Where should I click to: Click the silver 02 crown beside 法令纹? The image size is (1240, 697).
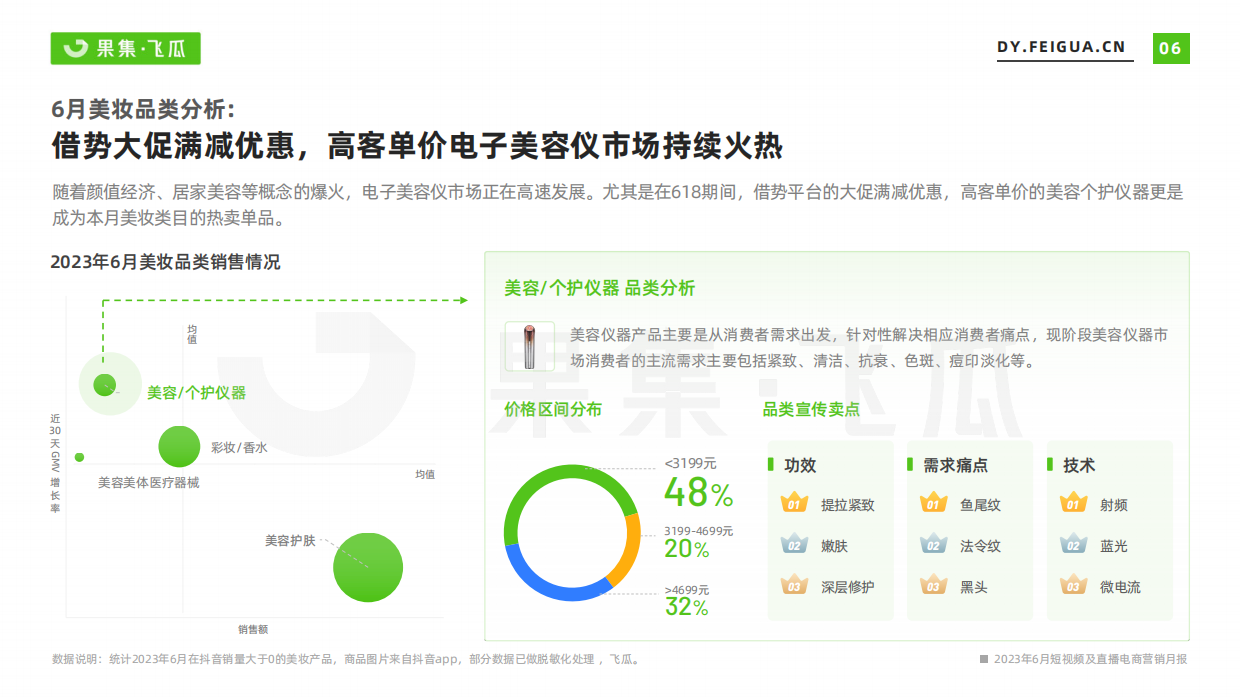point(933,545)
